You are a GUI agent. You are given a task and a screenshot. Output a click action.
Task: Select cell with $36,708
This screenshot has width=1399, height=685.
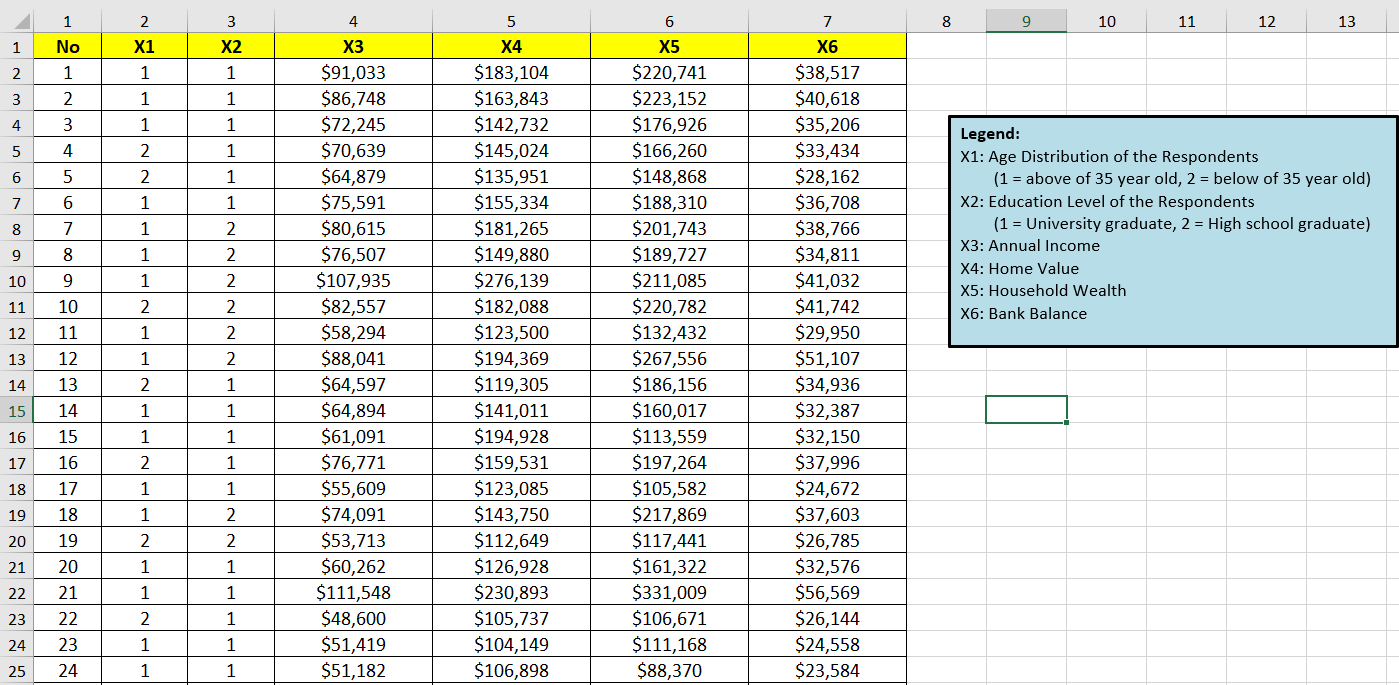[827, 202]
